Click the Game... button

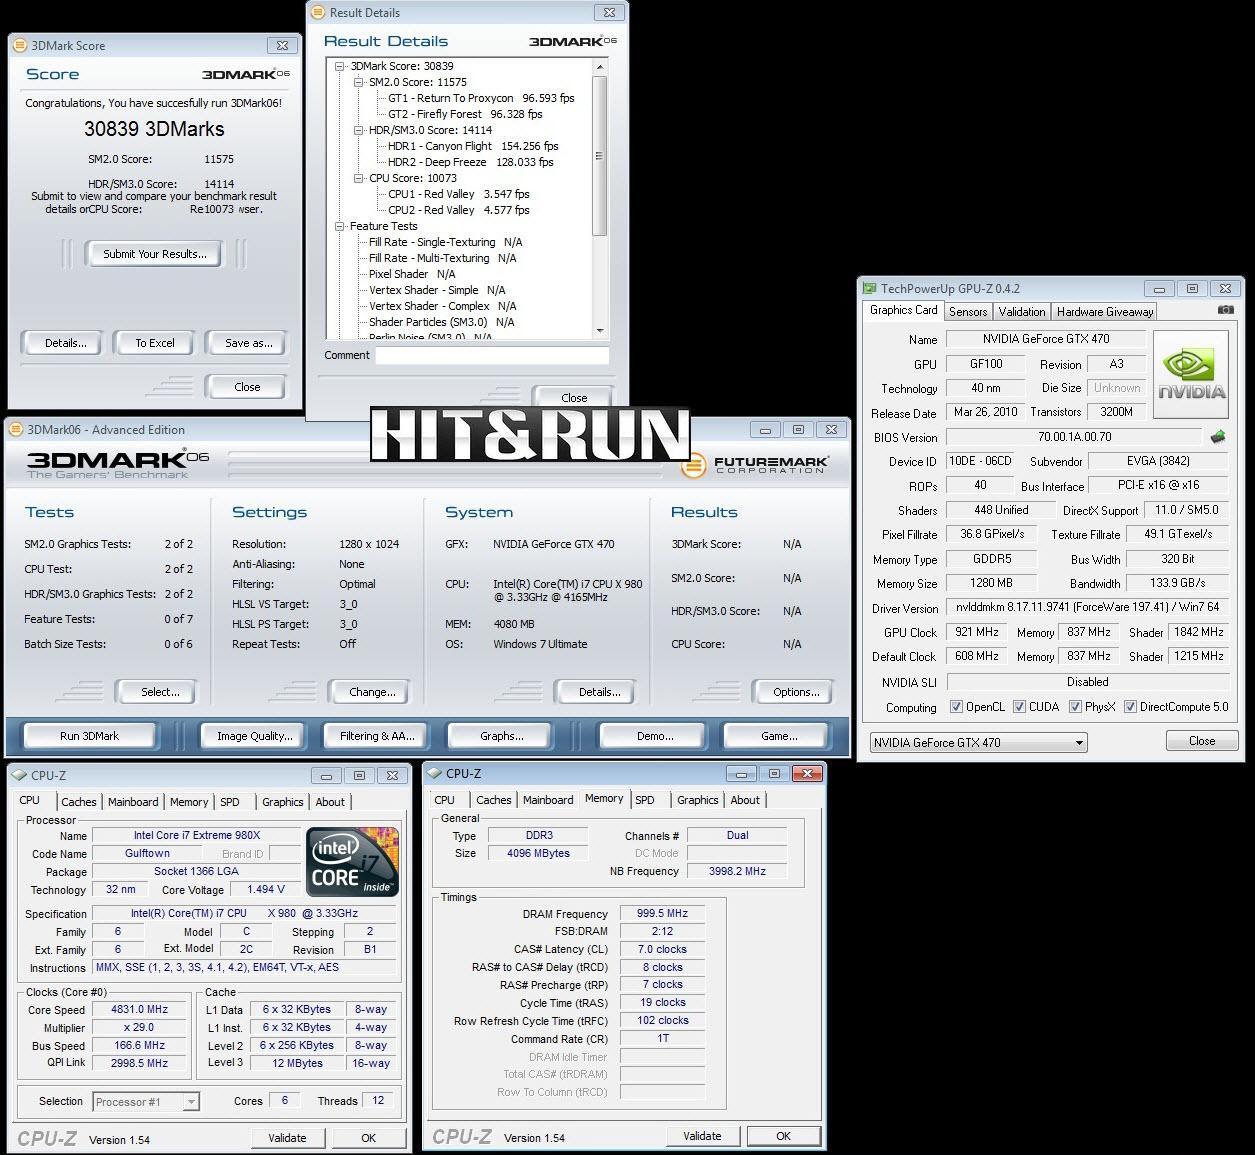pyautogui.click(x=779, y=736)
